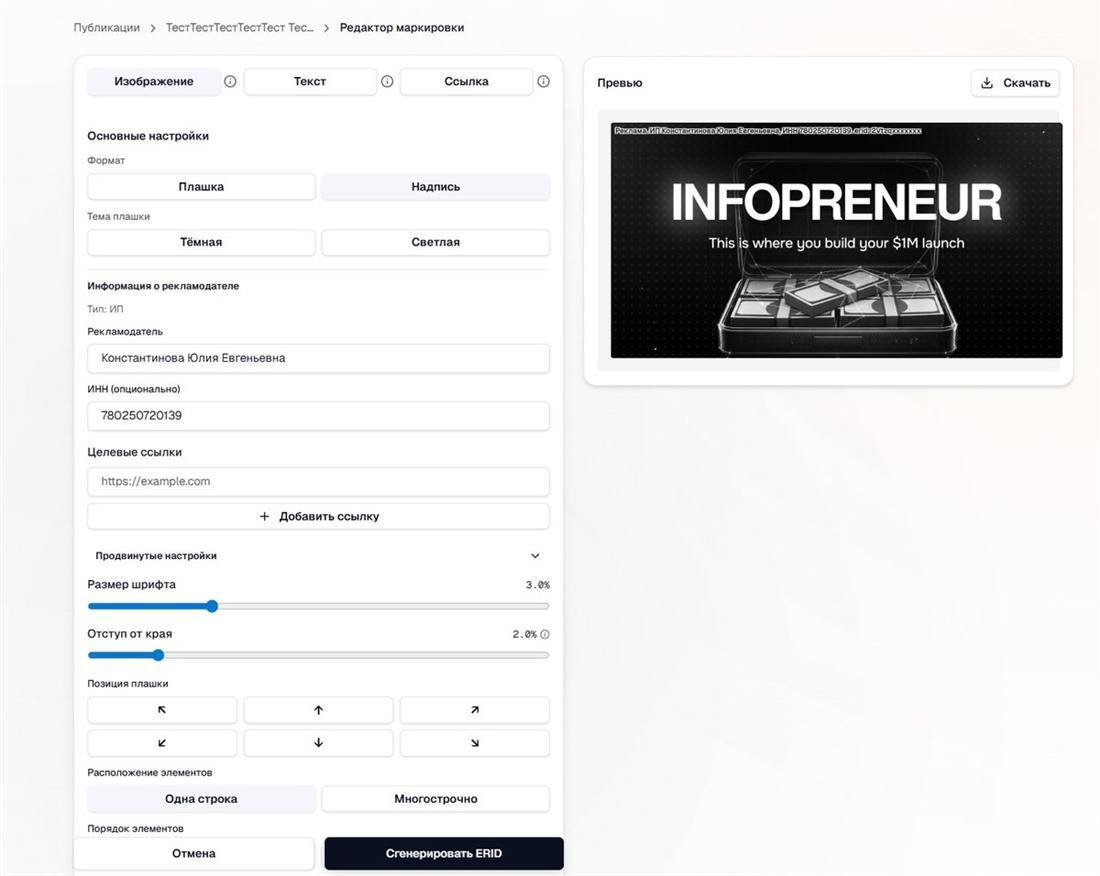
Task: Click info icon beside Отступ от края value
Action: click(545, 634)
